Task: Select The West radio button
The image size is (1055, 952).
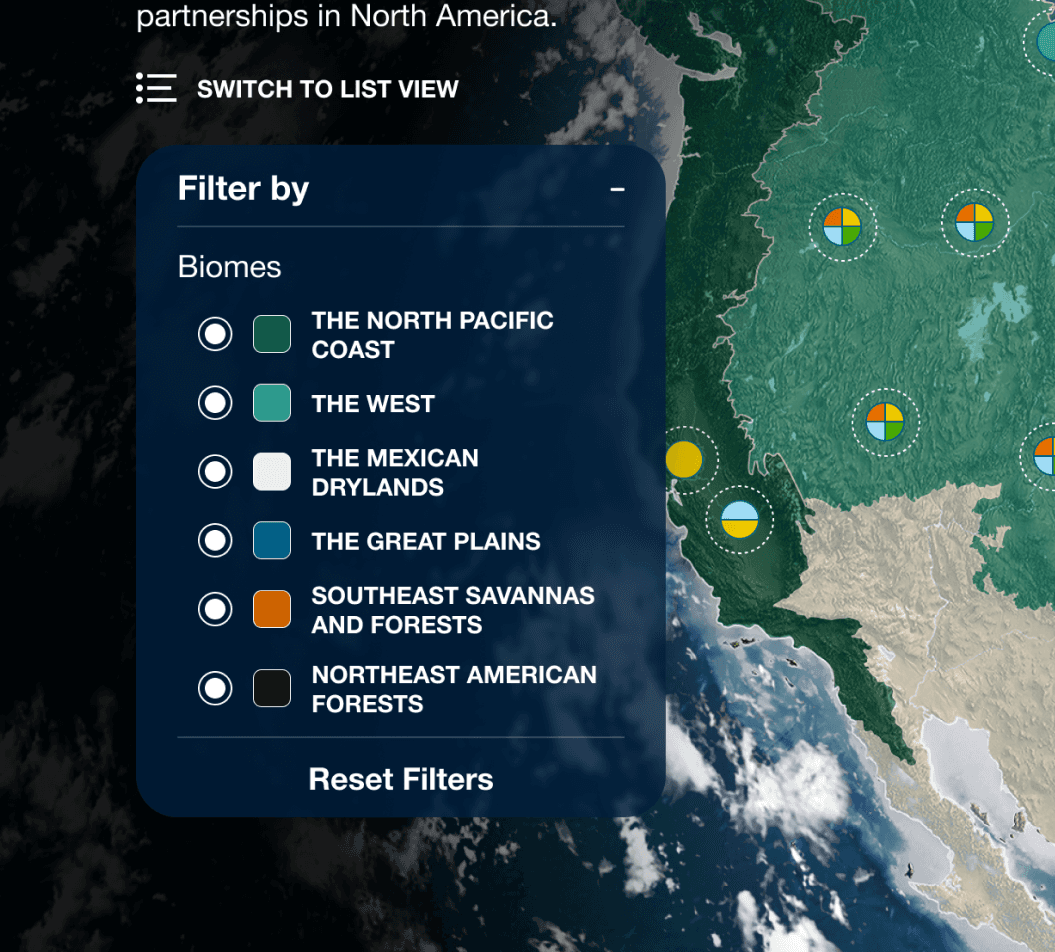Action: 214,403
